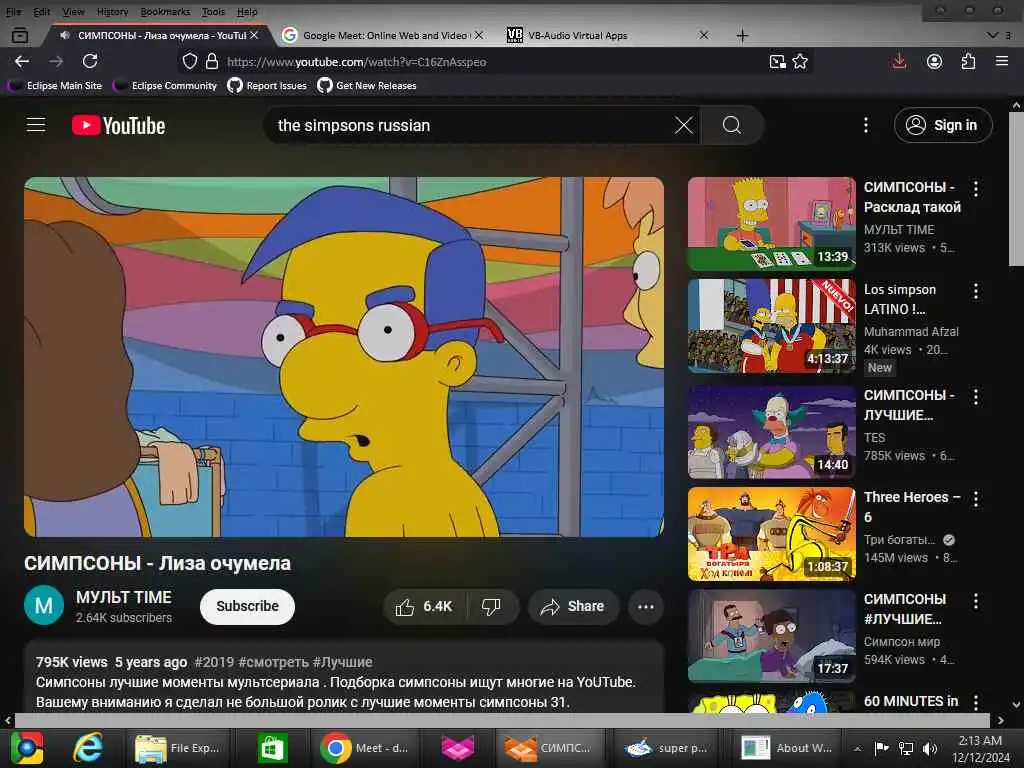This screenshot has height=768, width=1024.
Task: Open the About W... taskbar window
Action: click(788, 748)
